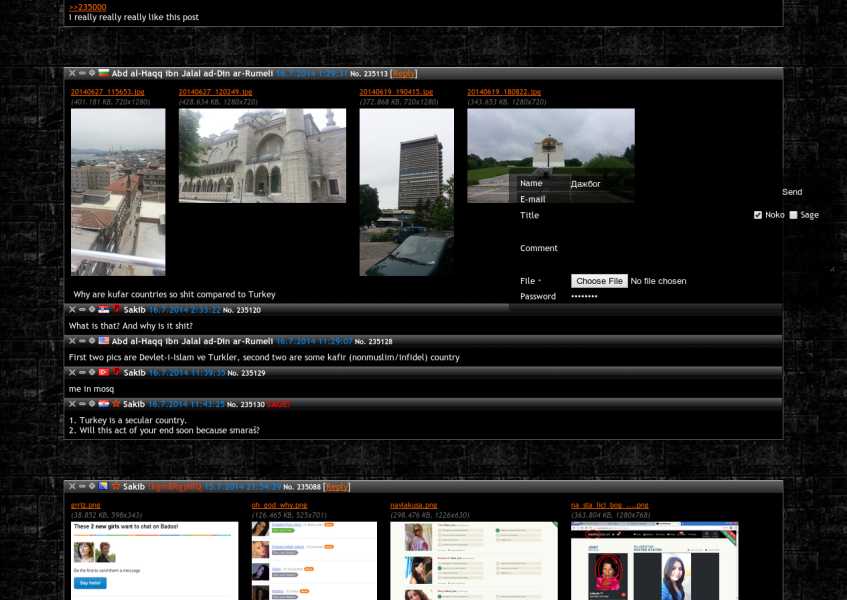This screenshot has height=600, width=847.
Task: Open file link 20140627_120249.jpg
Action: (216, 92)
